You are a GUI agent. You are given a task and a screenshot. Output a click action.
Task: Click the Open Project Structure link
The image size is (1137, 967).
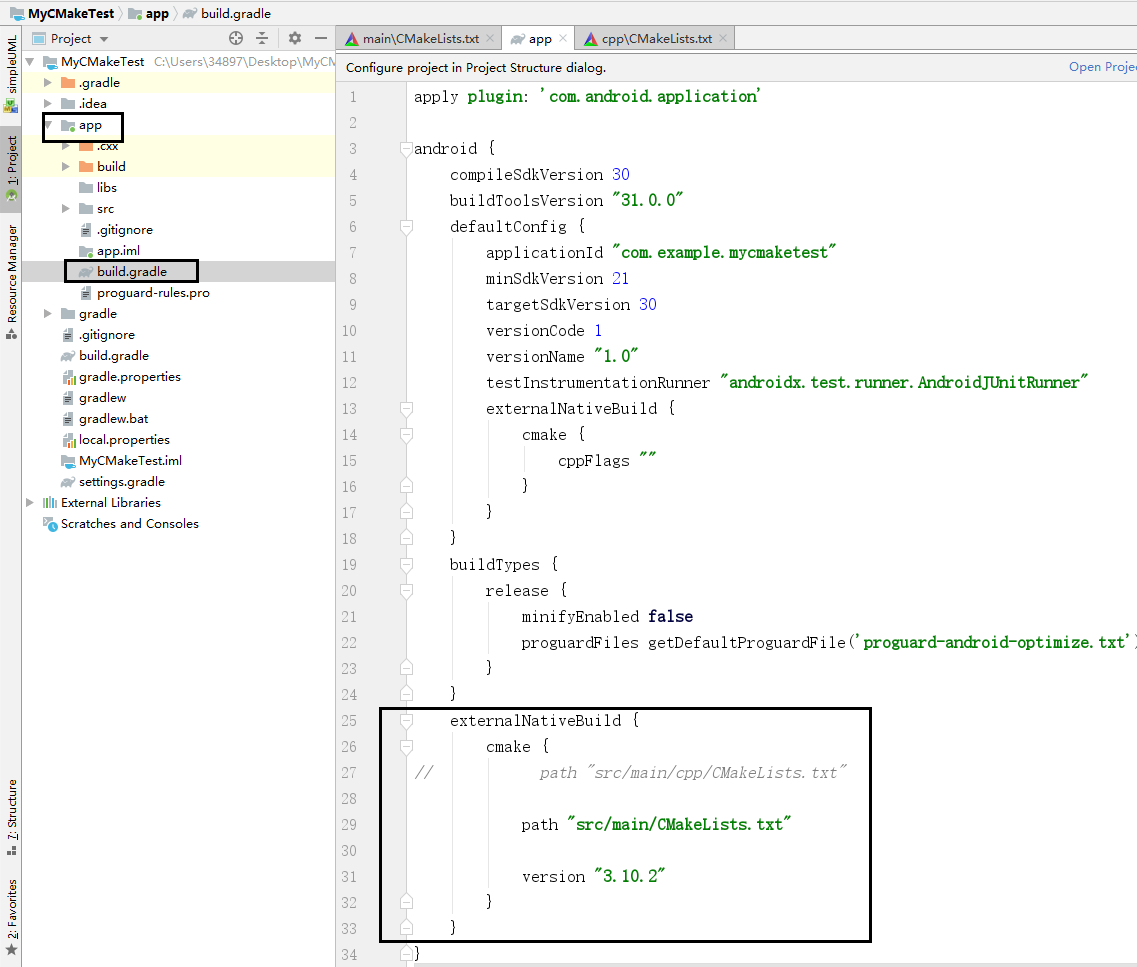(x=1102, y=67)
